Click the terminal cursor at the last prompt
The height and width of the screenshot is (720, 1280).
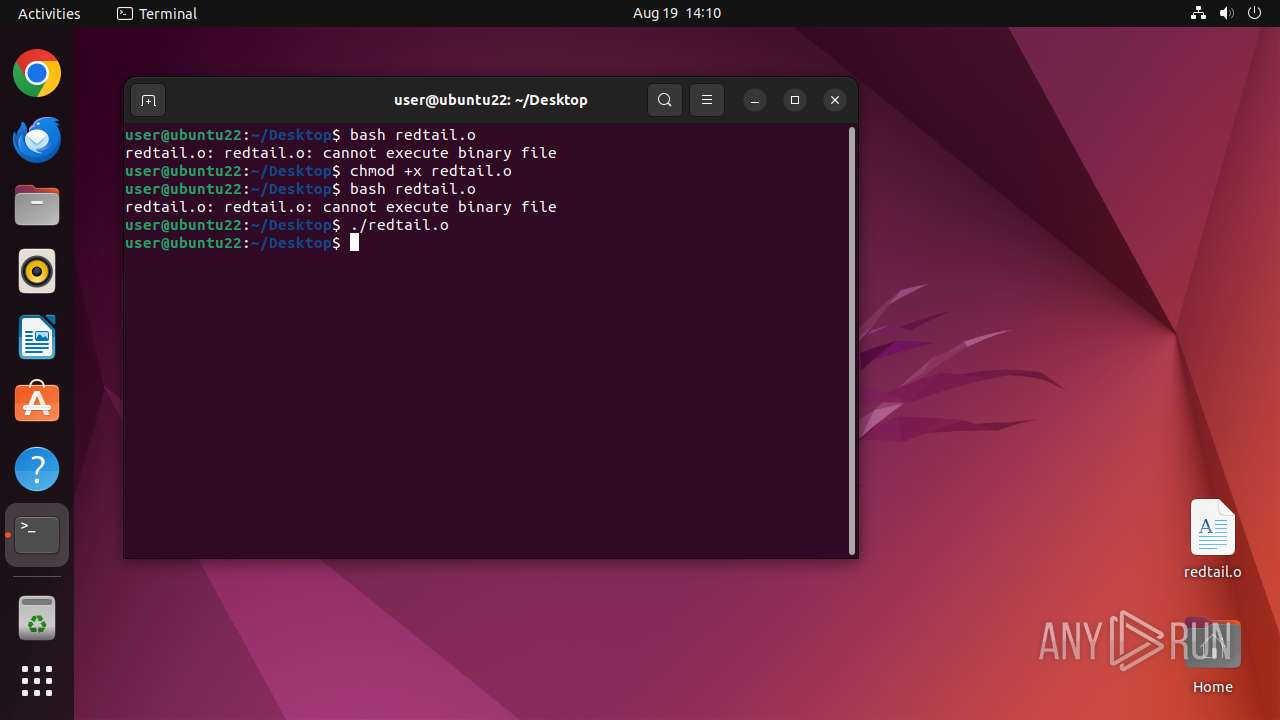(x=354, y=243)
